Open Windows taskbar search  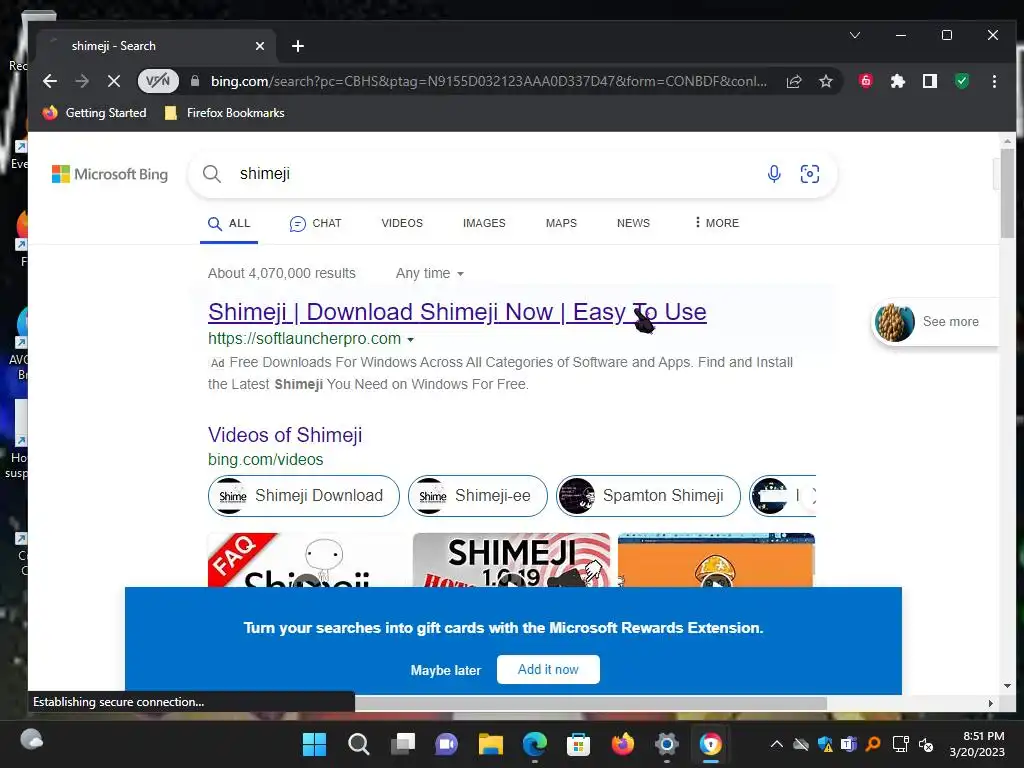pos(359,744)
